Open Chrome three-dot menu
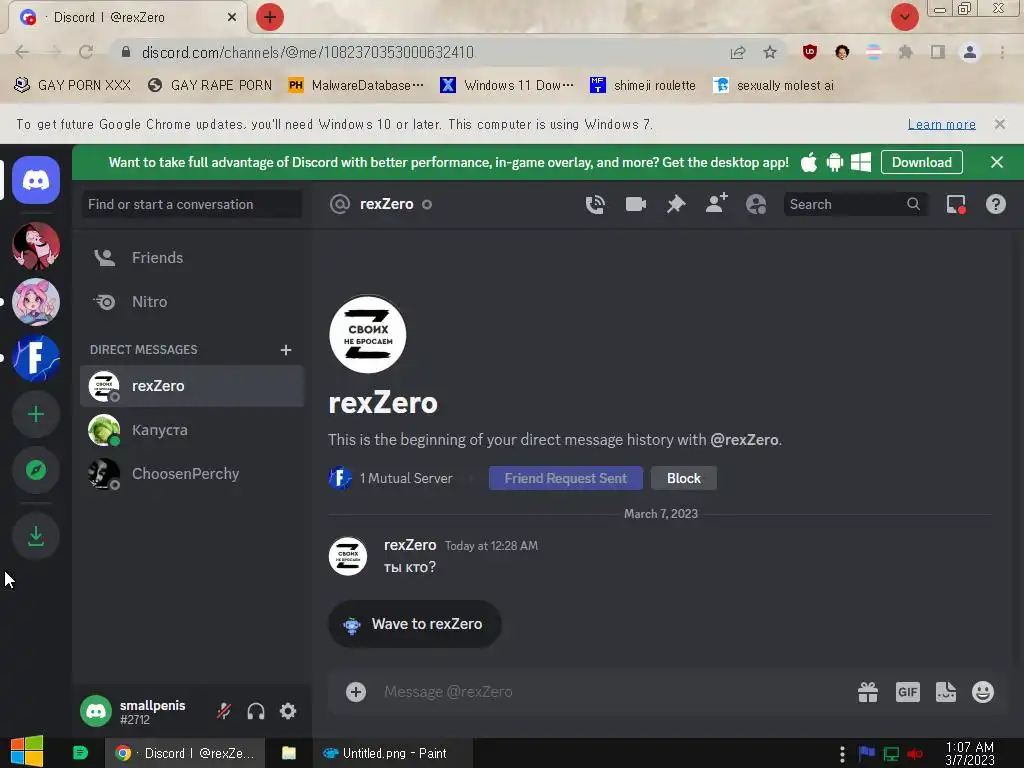This screenshot has width=1024, height=768. (x=1002, y=52)
